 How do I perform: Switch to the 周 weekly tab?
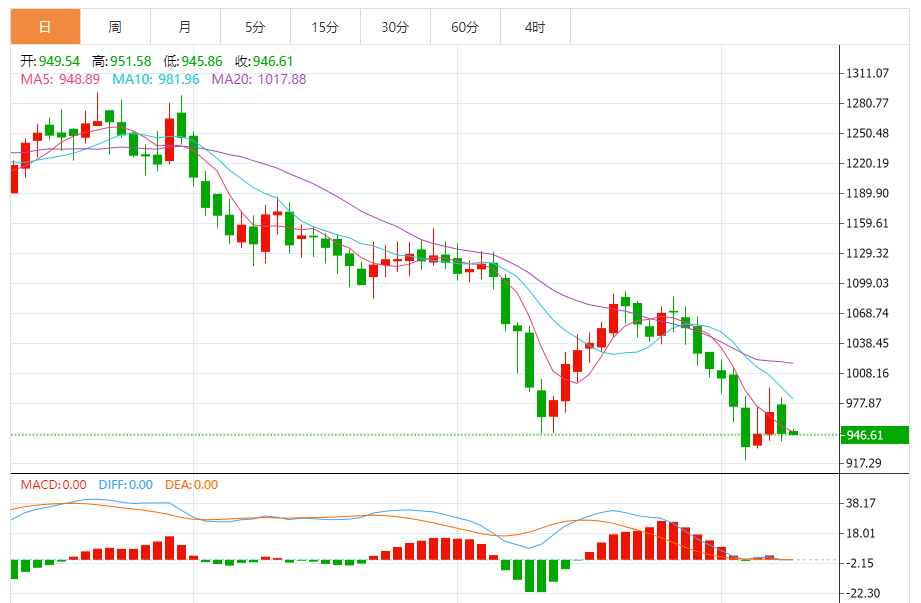(x=115, y=26)
